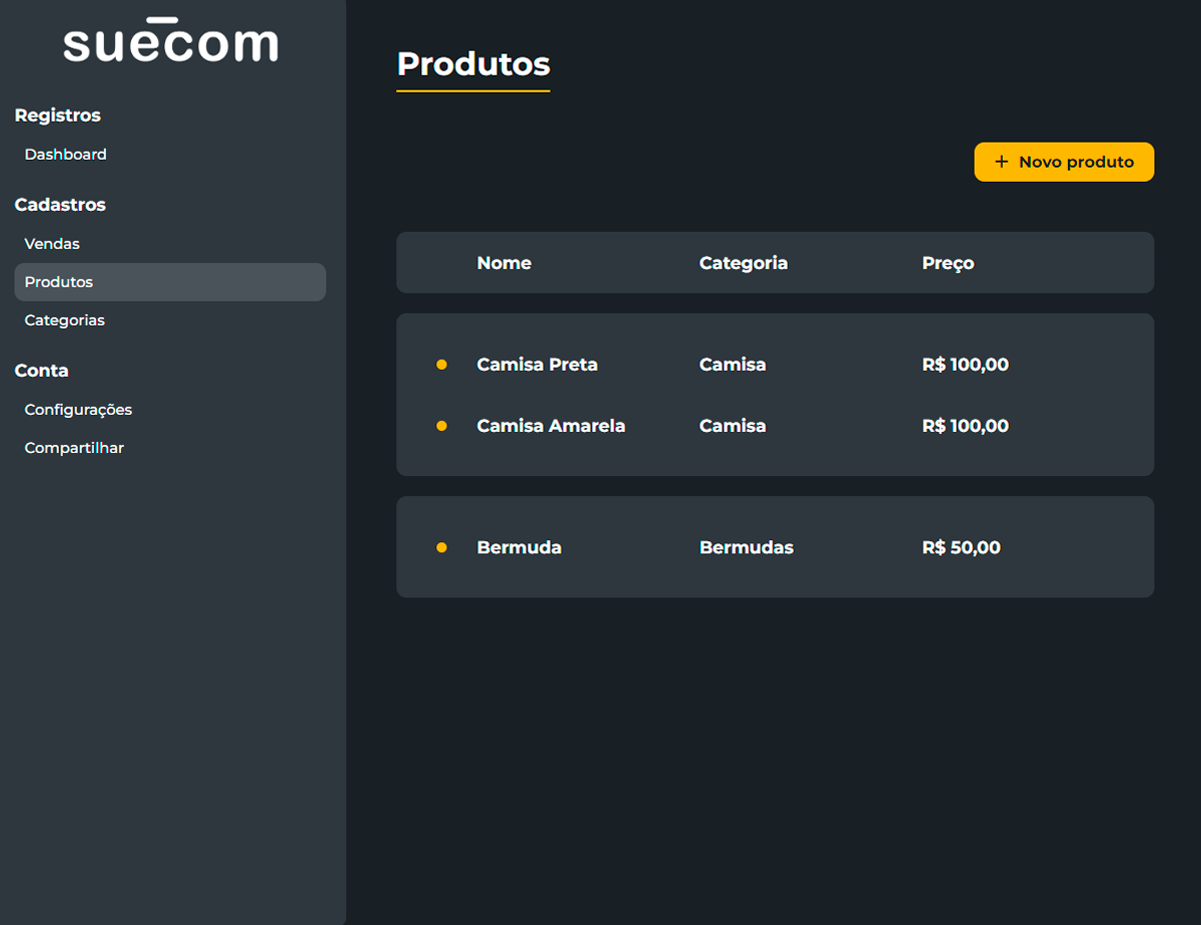Select Produtos in the sidebar
This screenshot has height=925, width=1201.
pyautogui.click(x=59, y=282)
